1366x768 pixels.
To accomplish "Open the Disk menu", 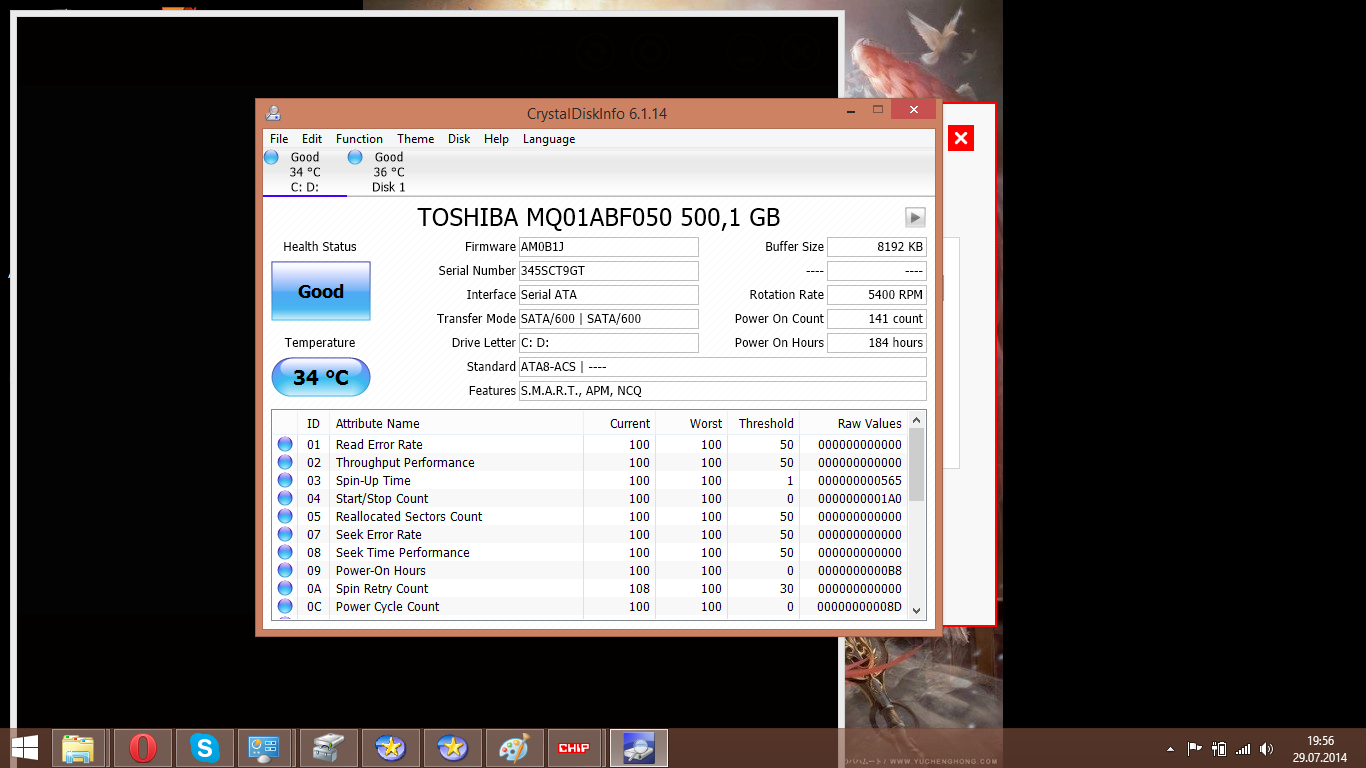I will [459, 139].
